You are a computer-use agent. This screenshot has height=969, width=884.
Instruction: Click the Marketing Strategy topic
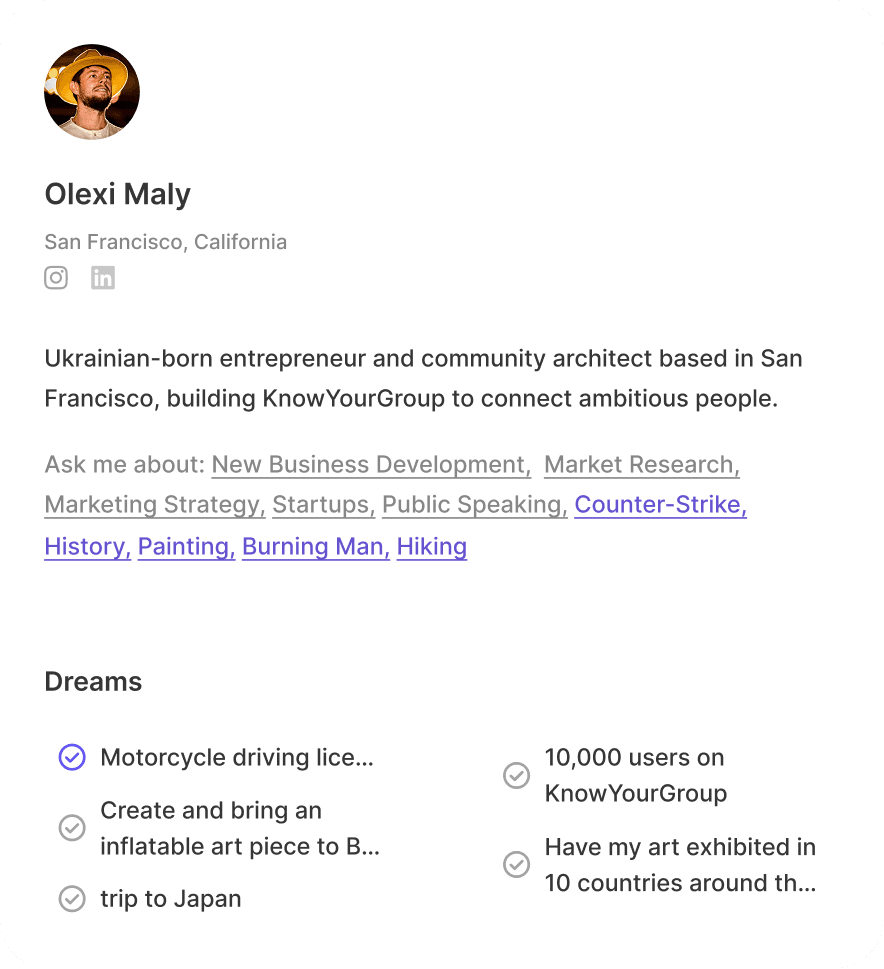pyautogui.click(x=155, y=505)
